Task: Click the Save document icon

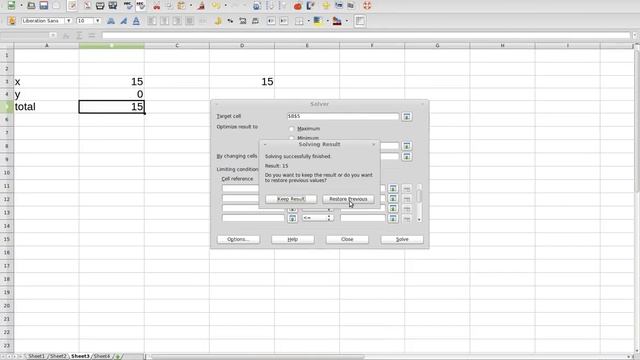Action: 44,6
